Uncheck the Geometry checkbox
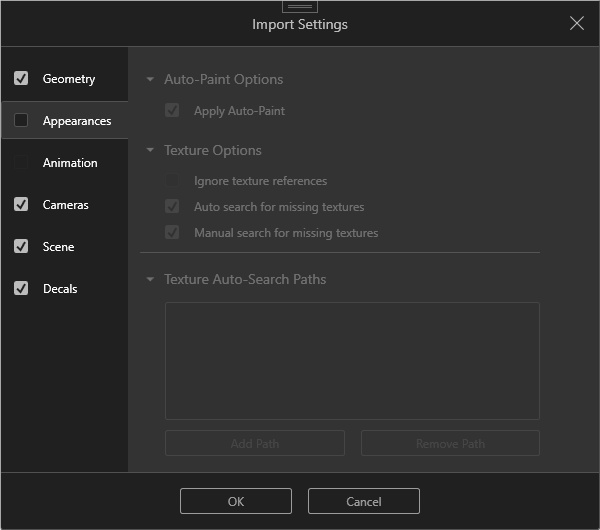Screen dimensions: 600x530 (21, 79)
